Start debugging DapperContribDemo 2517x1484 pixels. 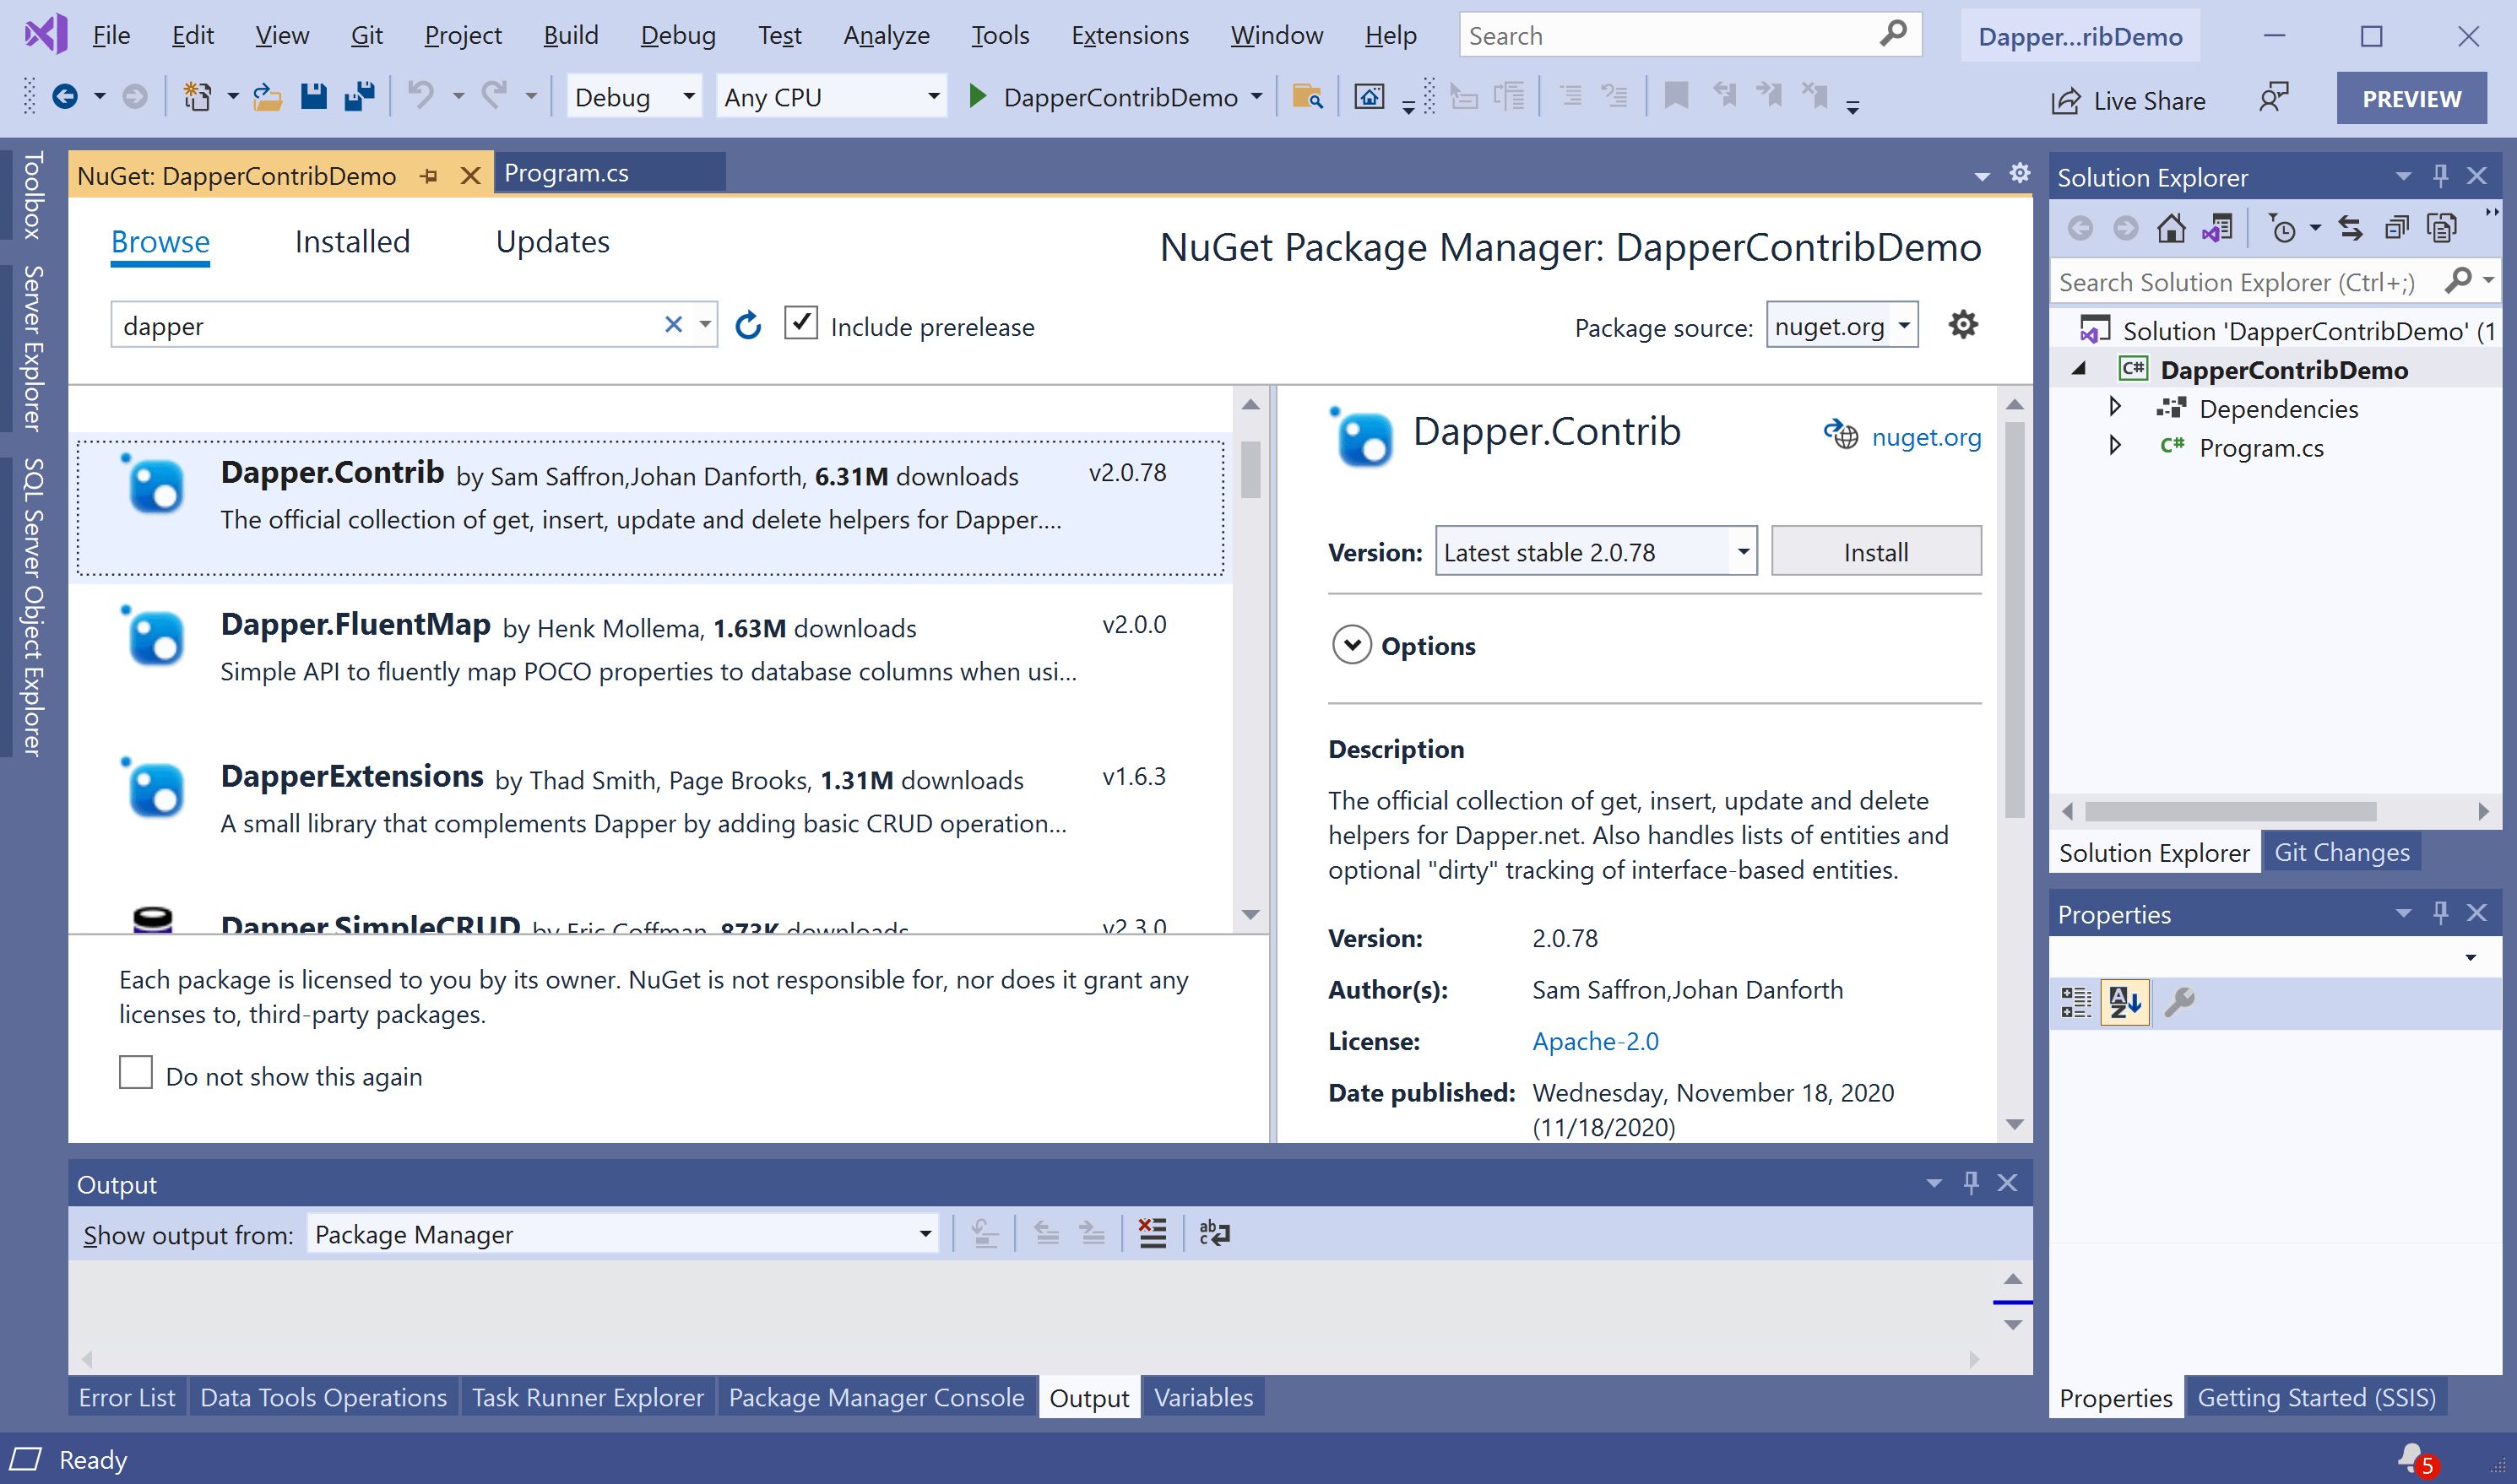click(x=978, y=96)
